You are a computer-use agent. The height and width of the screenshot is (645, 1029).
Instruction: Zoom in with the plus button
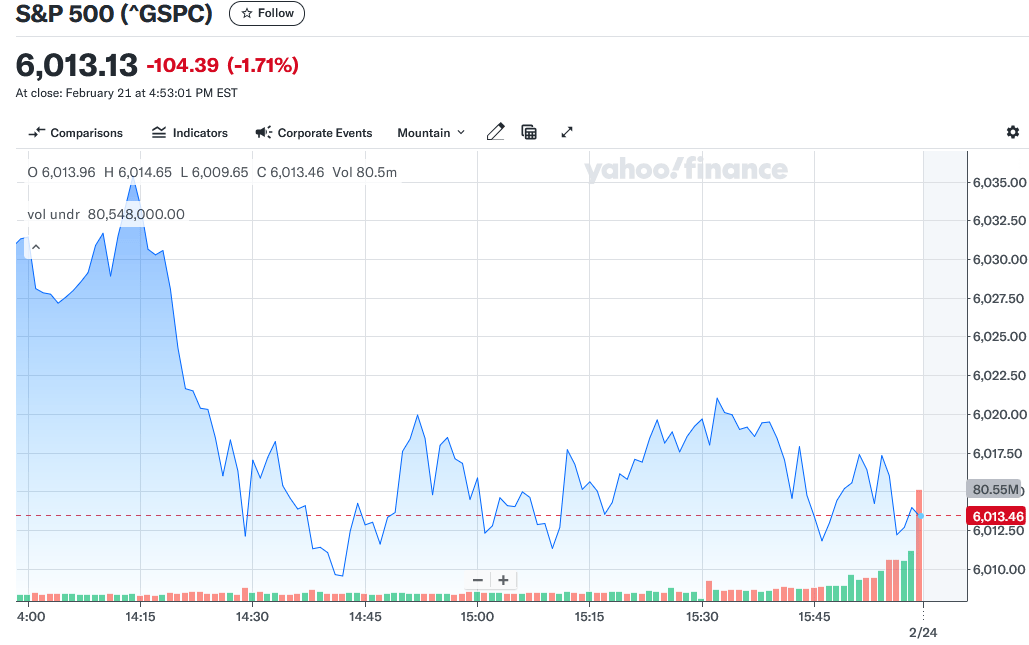(503, 580)
